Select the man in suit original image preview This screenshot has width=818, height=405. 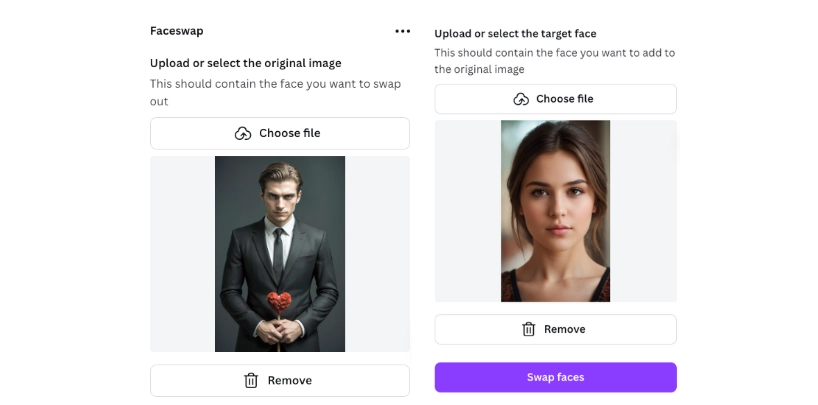click(280, 254)
